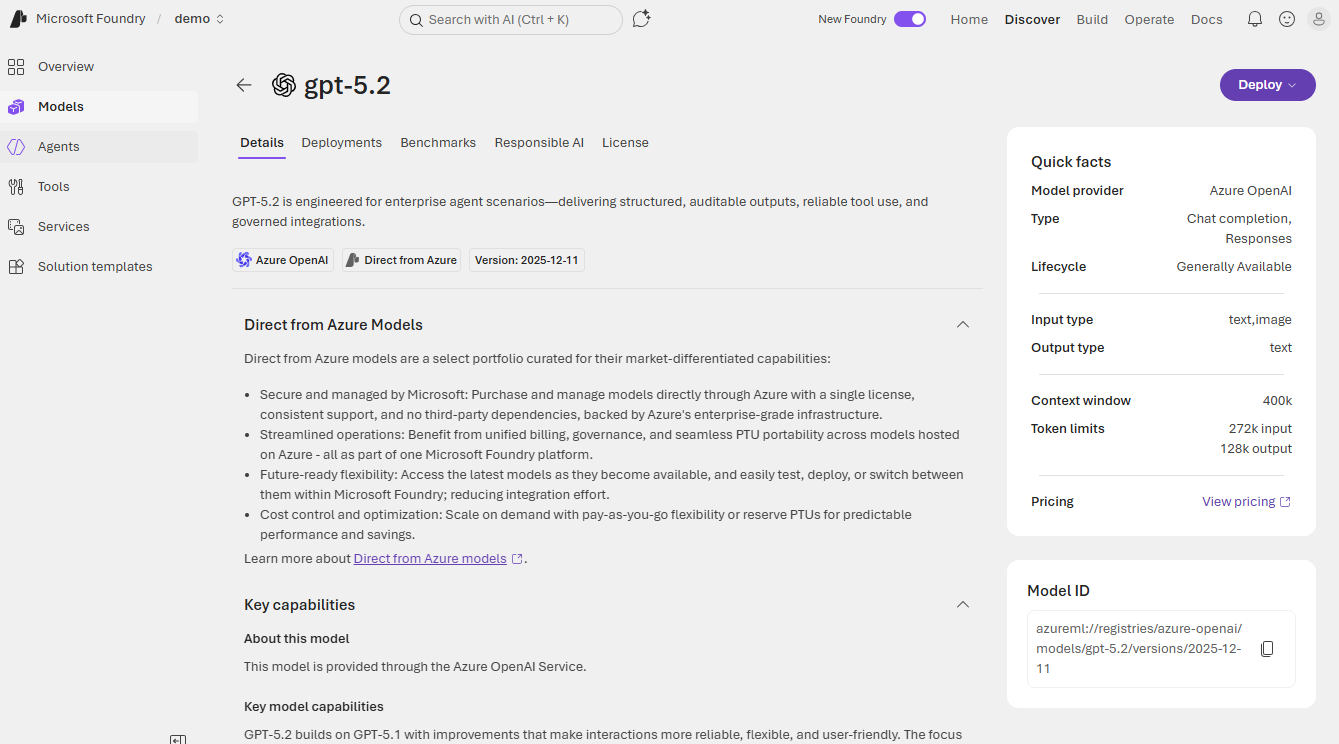This screenshot has width=1339, height=744.
Task: Copy the Model ID to clipboard
Action: 1267,649
